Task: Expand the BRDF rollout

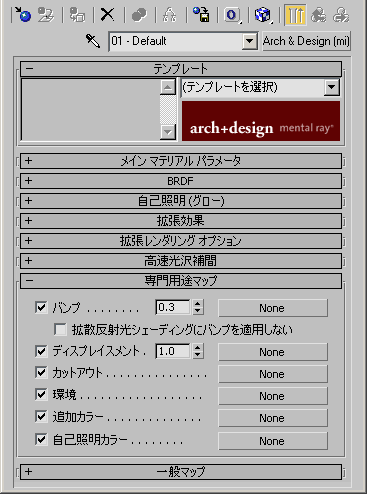Action: click(181, 181)
